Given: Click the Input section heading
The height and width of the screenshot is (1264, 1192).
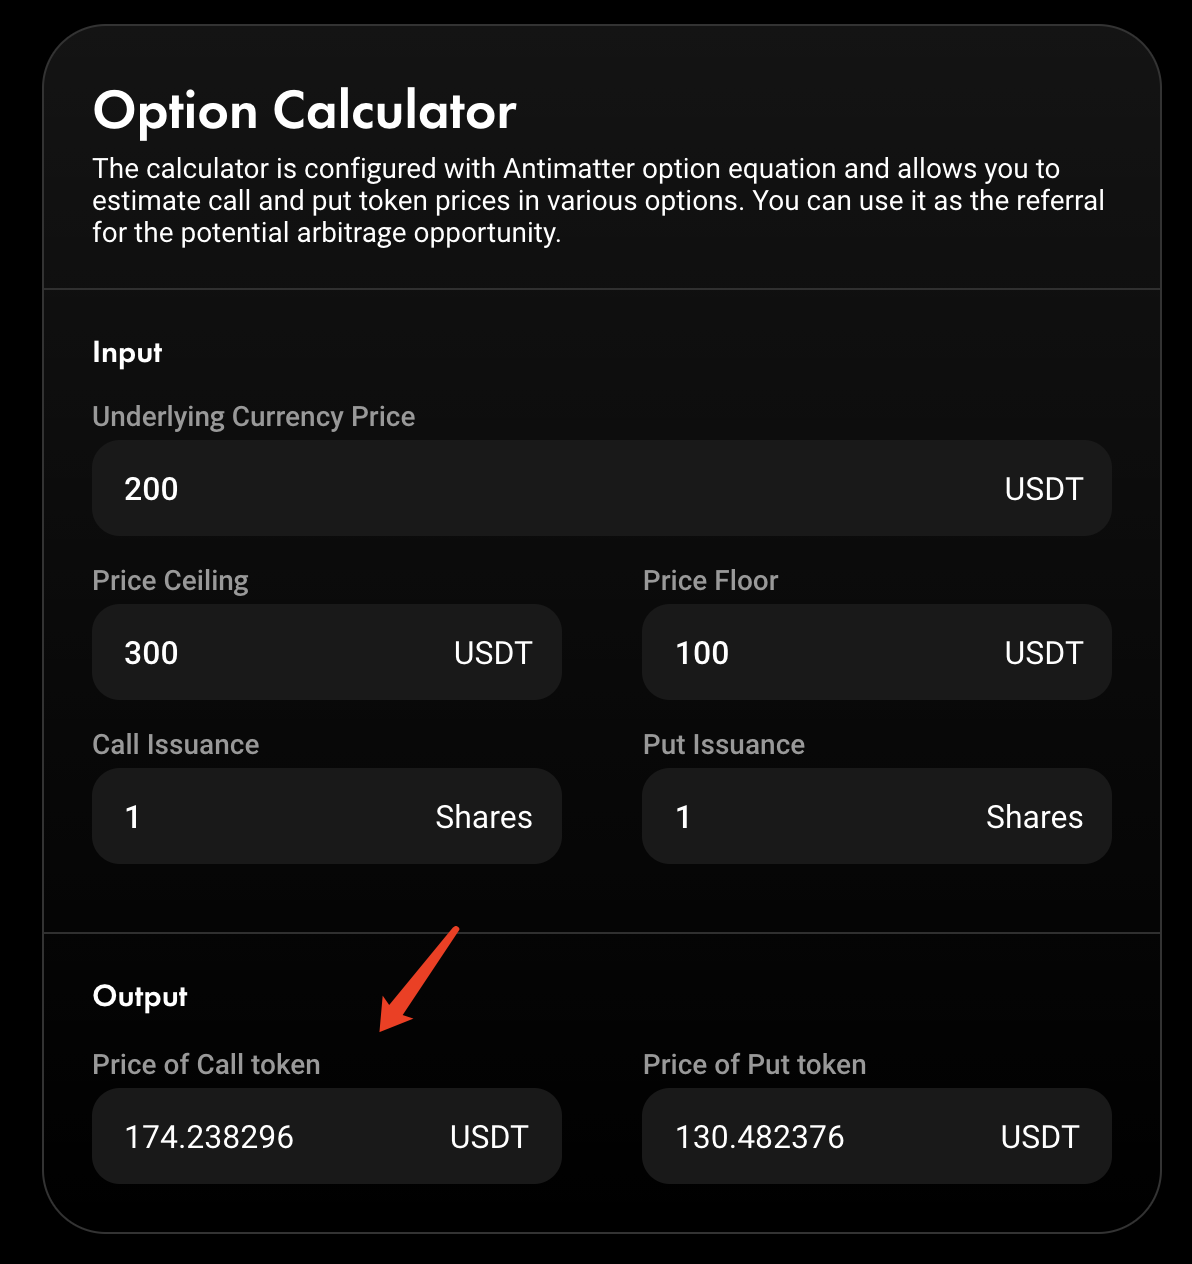Looking at the screenshot, I should coord(127,353).
